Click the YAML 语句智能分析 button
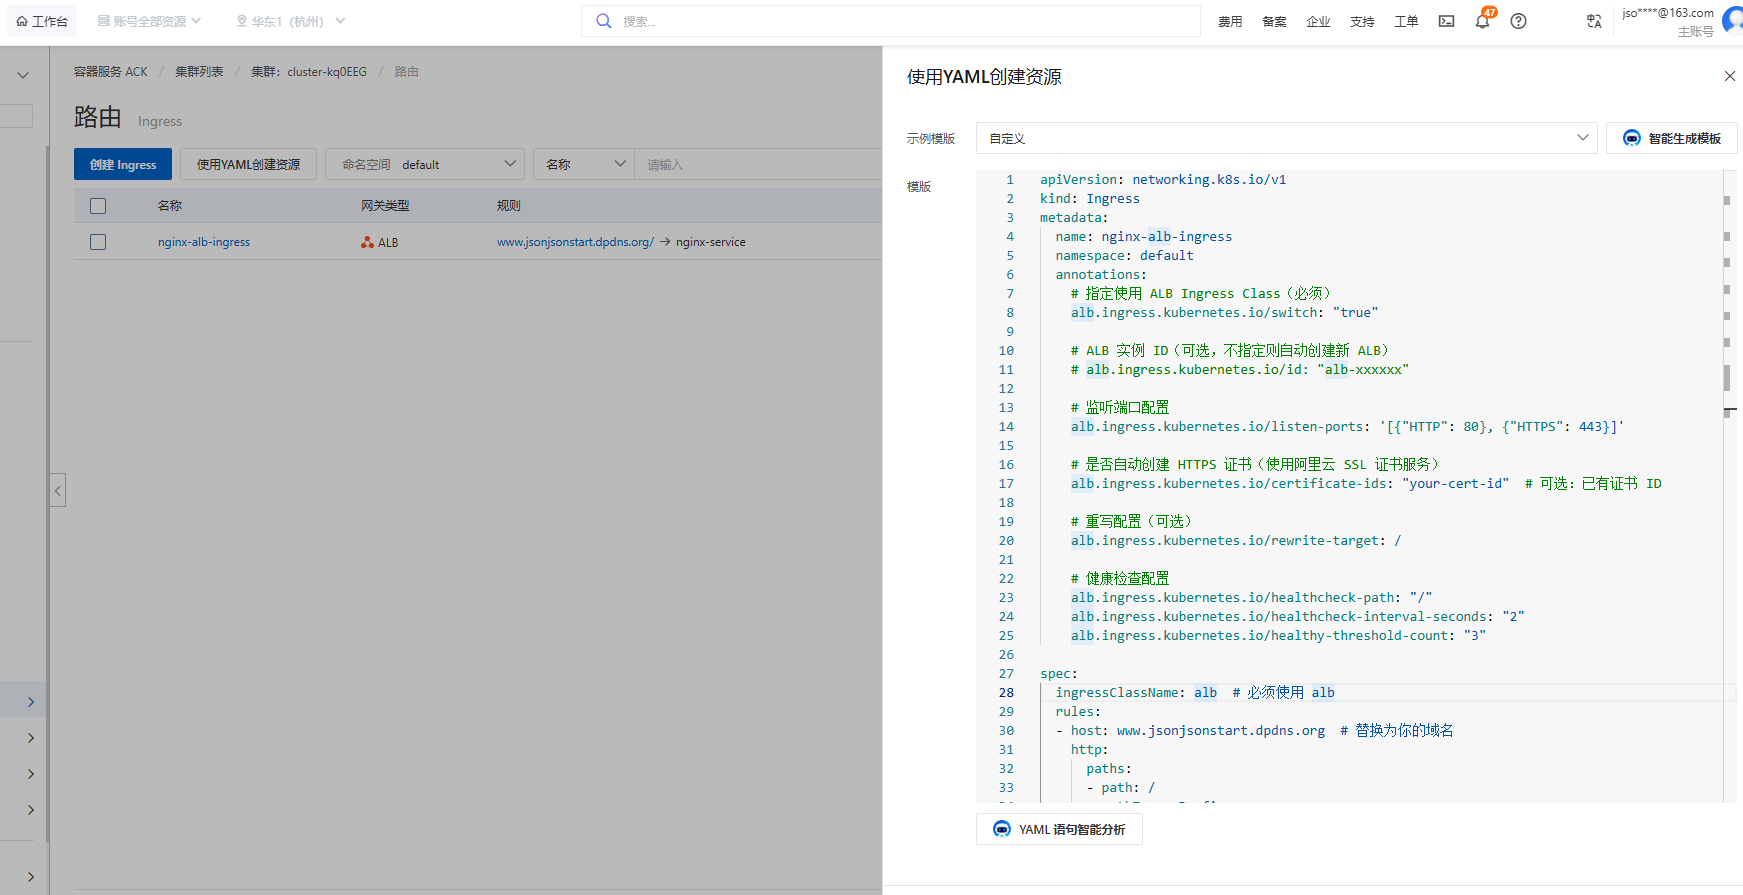This screenshot has width=1743, height=895. [1059, 829]
